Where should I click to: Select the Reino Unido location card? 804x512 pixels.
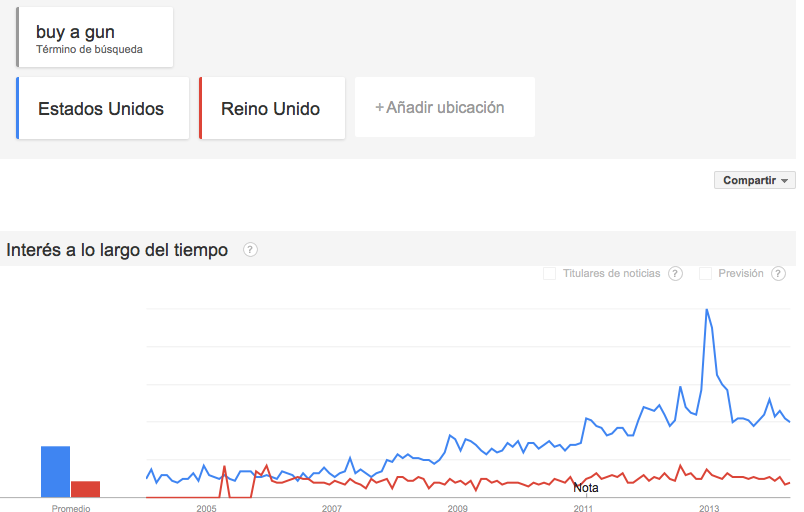click(271, 108)
